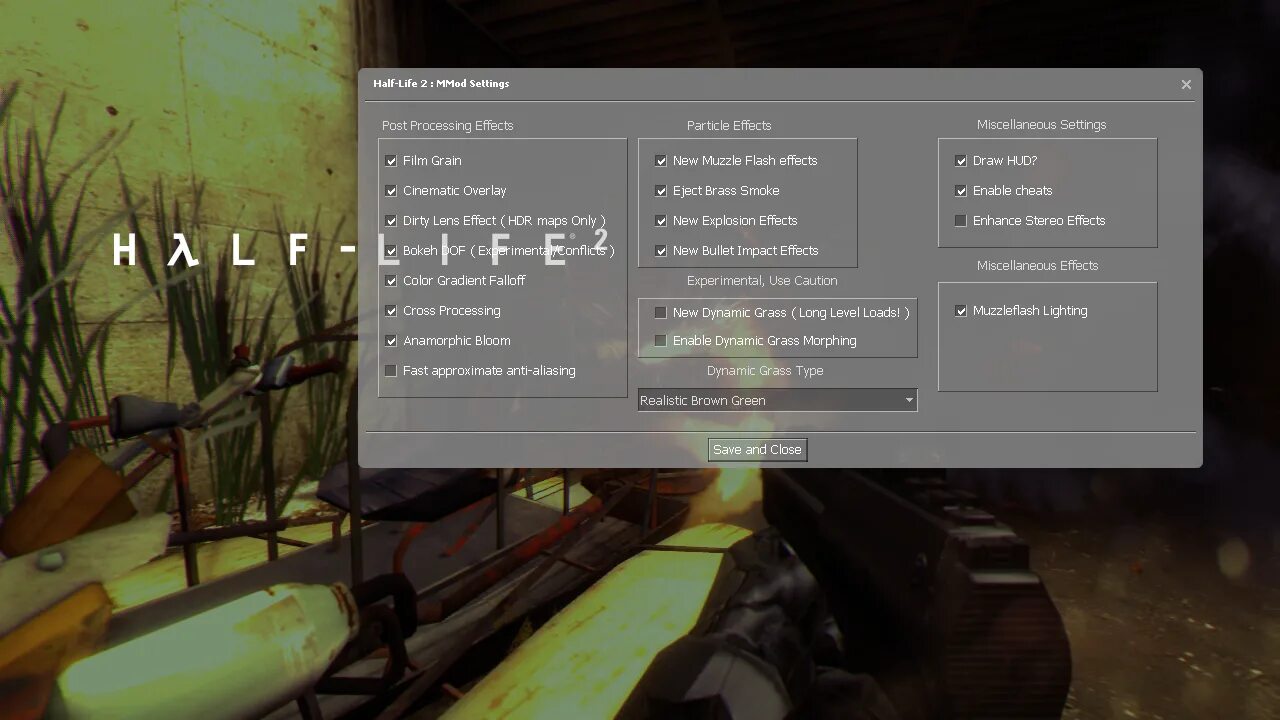Uncheck the Film Grain checkbox
This screenshot has height=720, width=1280.
pyautogui.click(x=391, y=161)
